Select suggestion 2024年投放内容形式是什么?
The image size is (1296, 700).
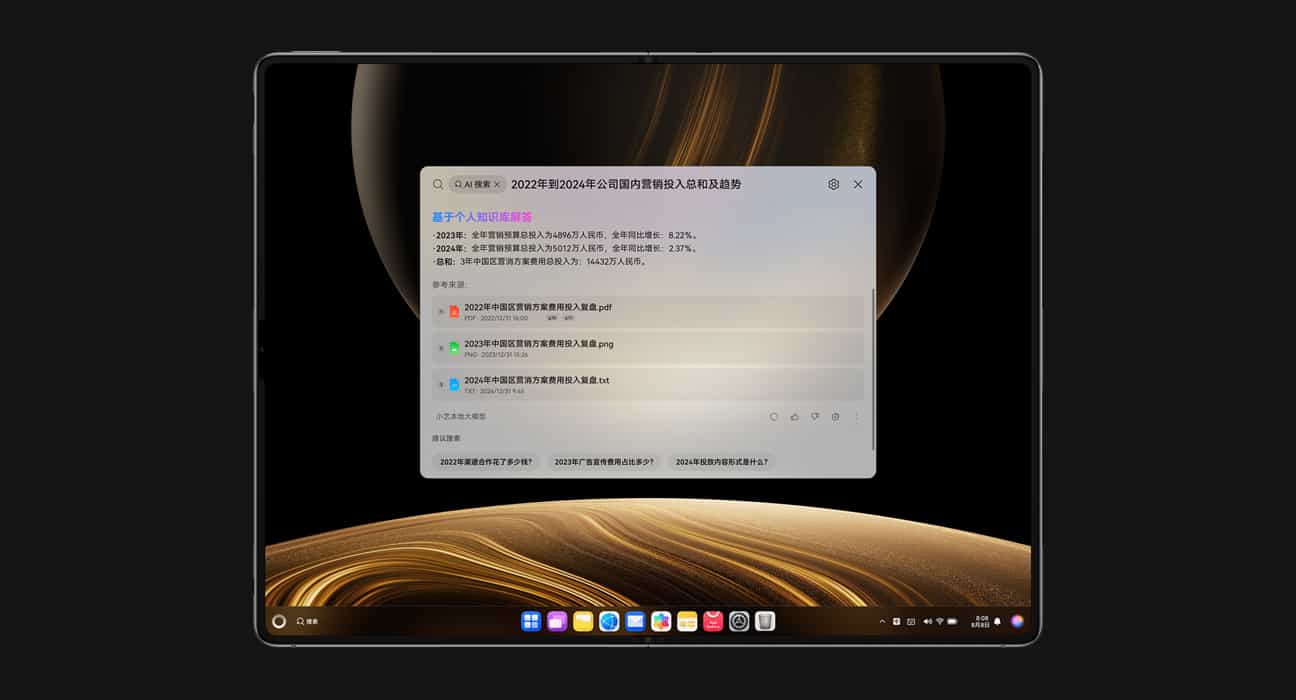(x=721, y=462)
